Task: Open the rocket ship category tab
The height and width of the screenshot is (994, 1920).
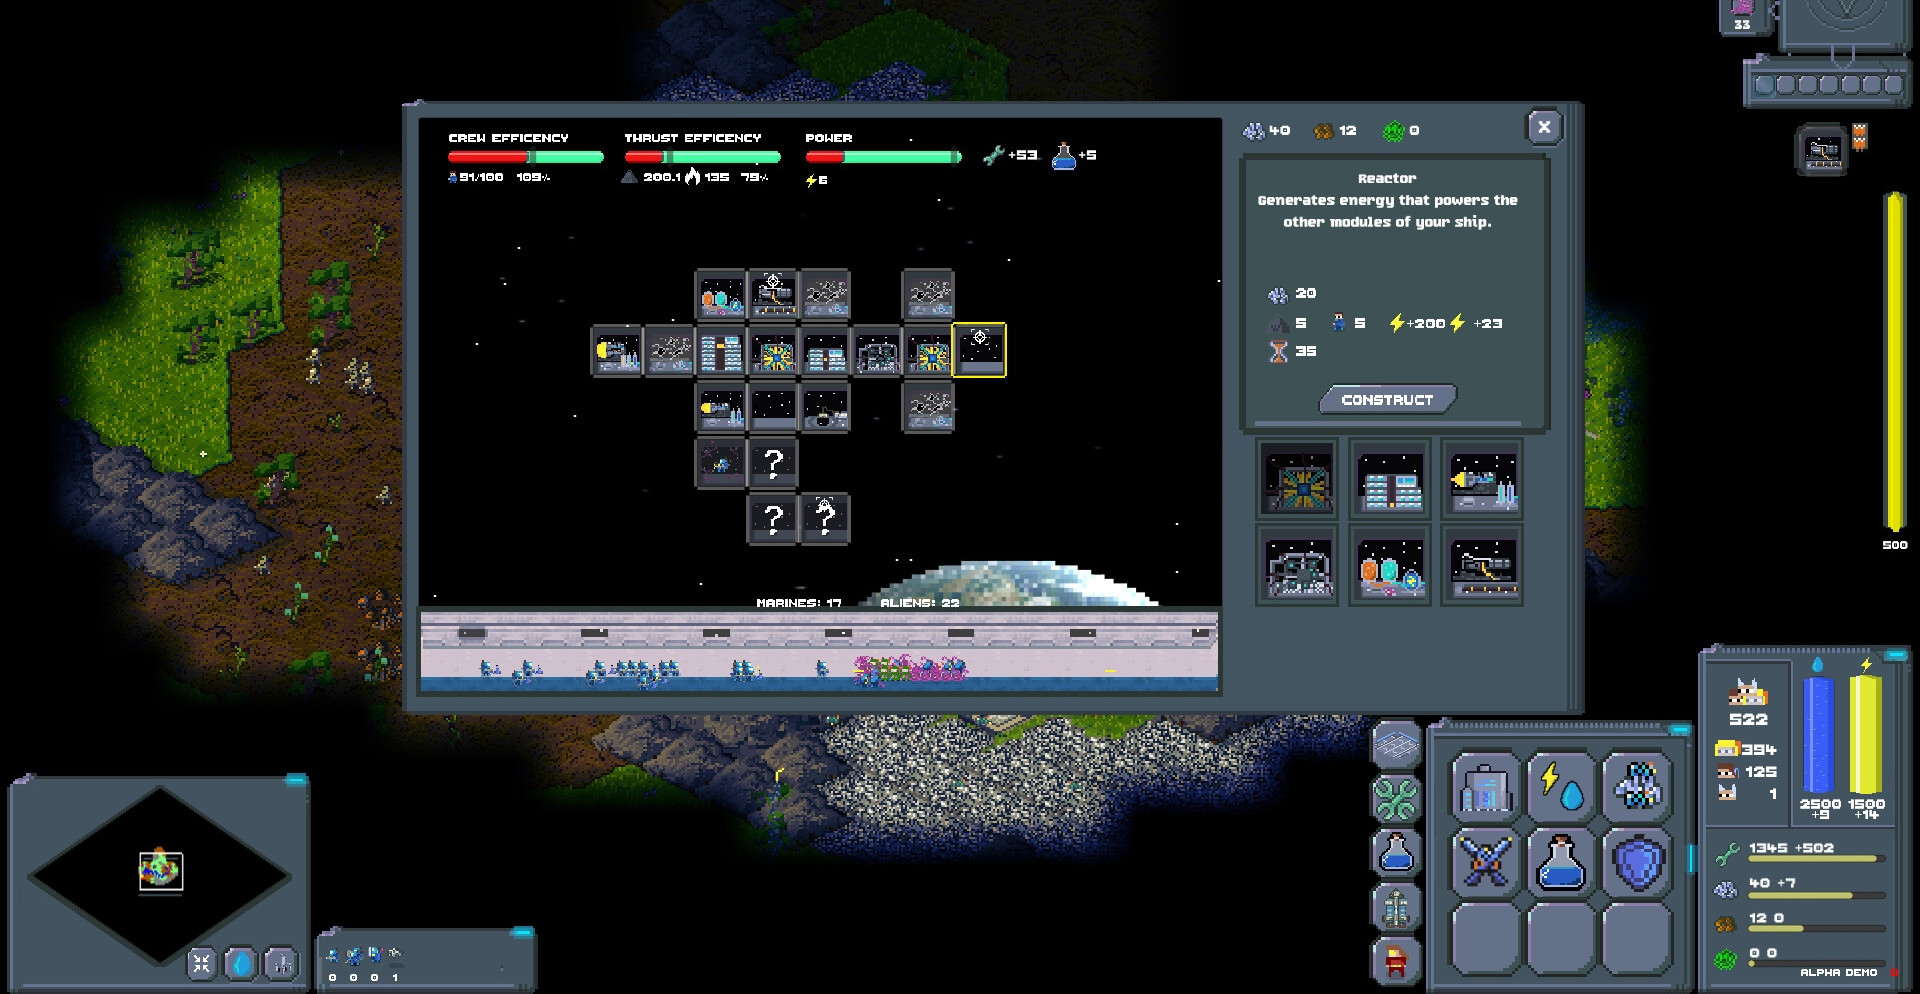Action: tap(1396, 908)
